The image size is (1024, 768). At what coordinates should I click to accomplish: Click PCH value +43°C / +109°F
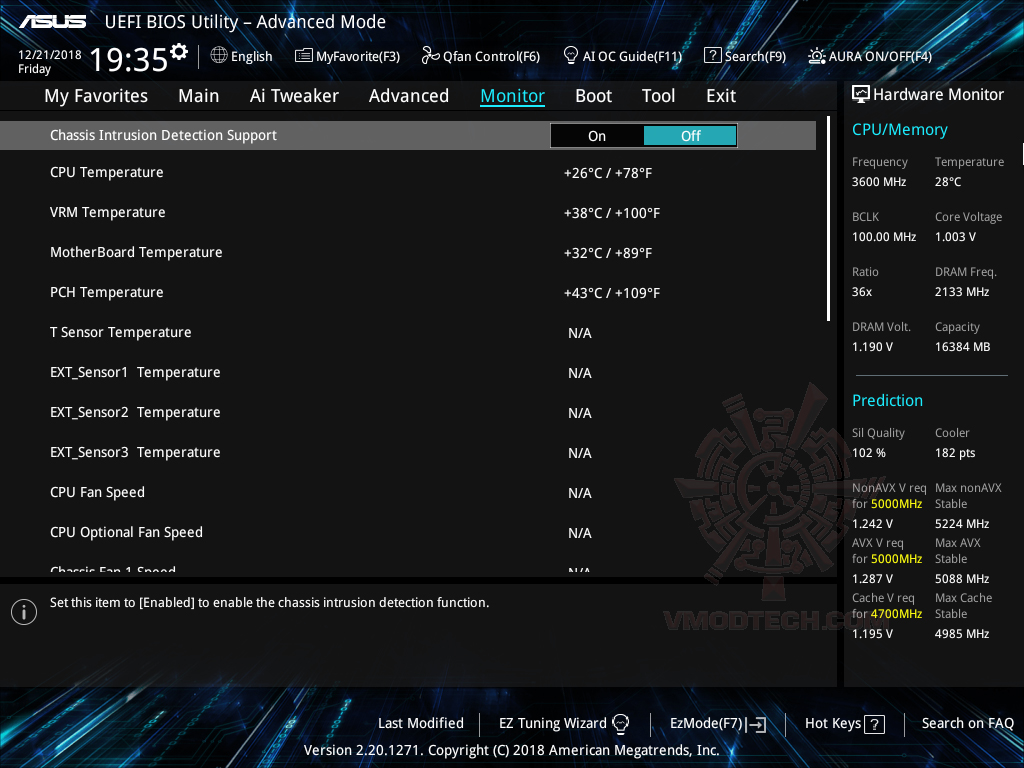[x=612, y=293]
